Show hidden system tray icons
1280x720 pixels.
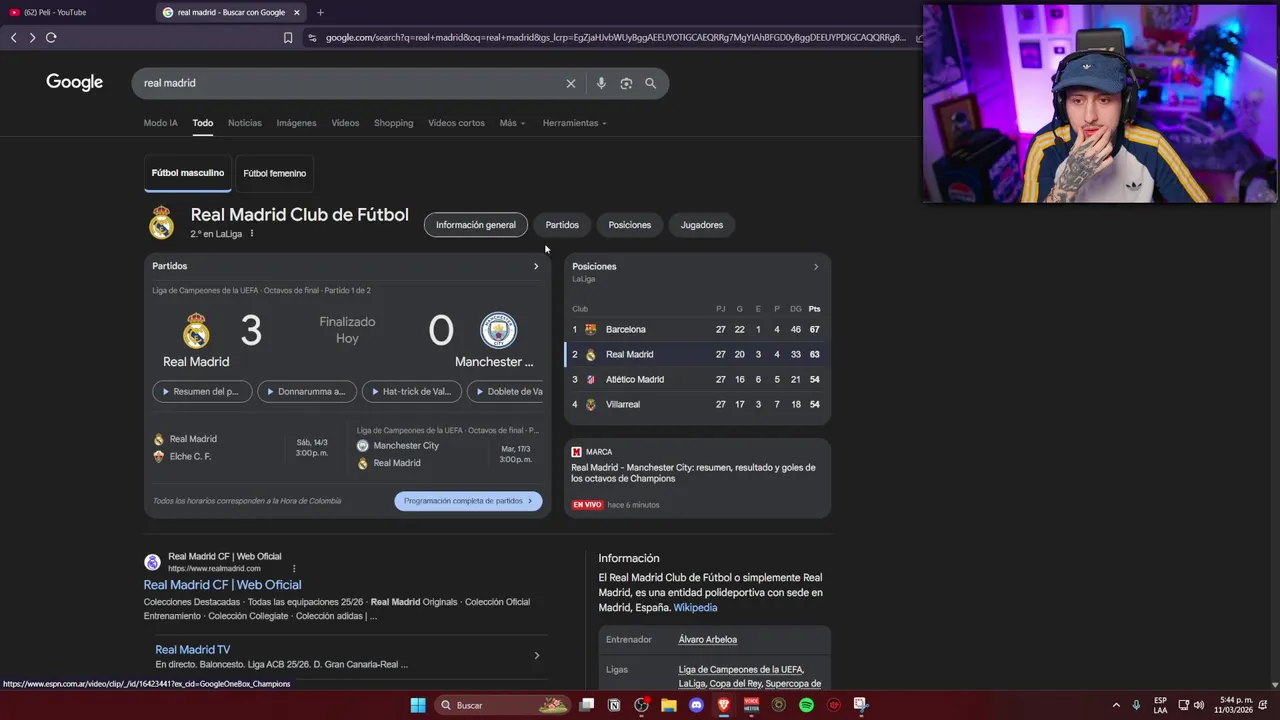(1116, 705)
